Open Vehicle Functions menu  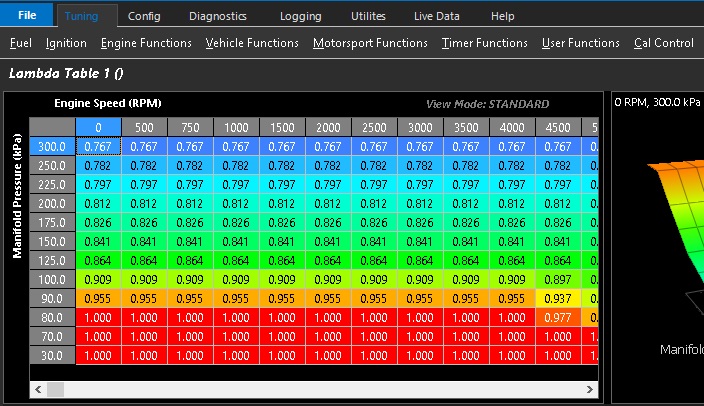[252, 43]
